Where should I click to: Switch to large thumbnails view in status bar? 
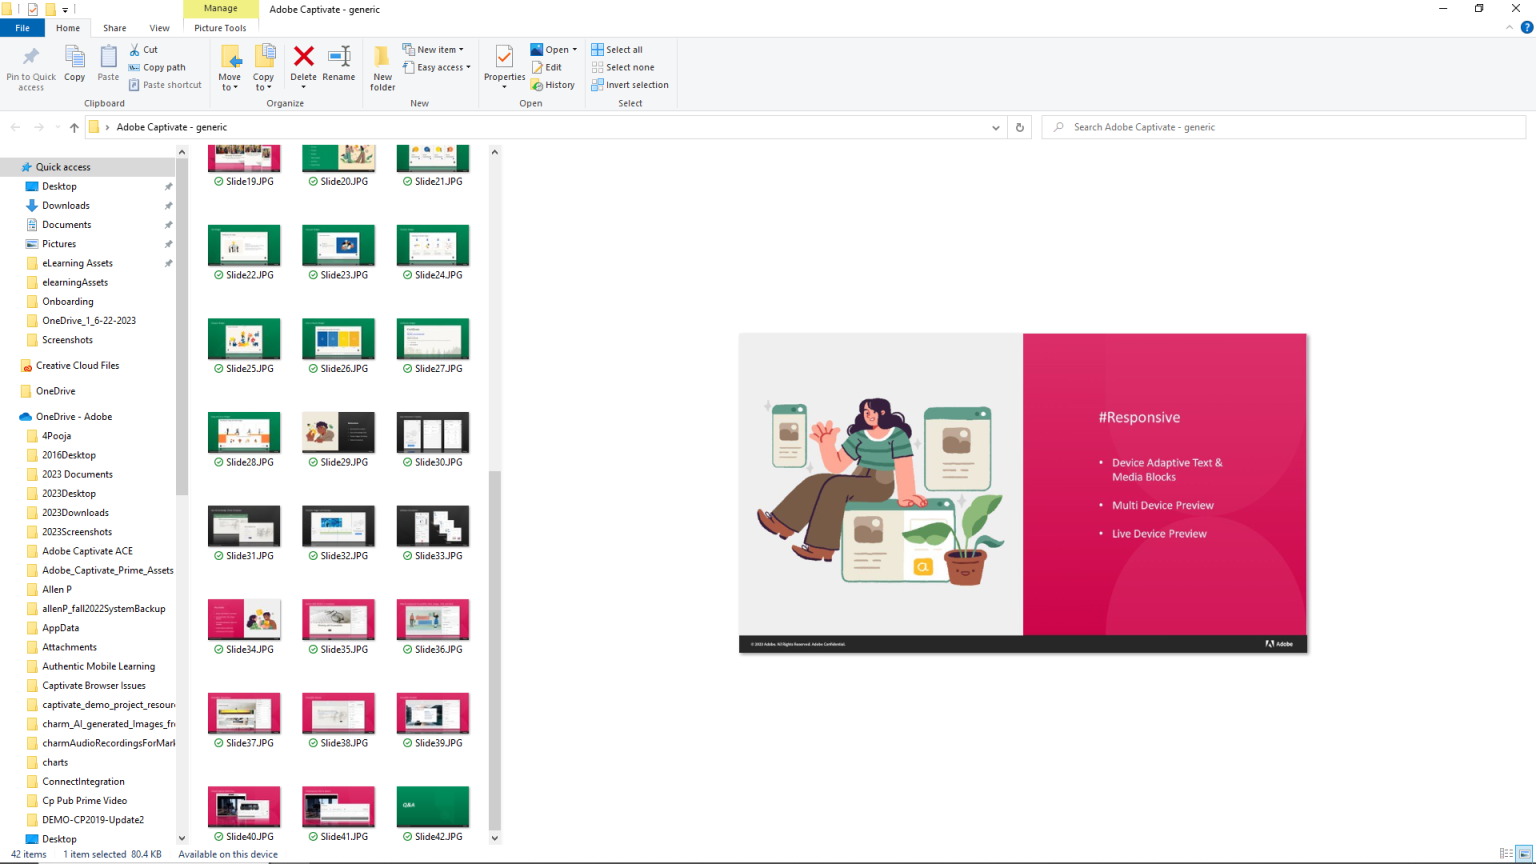click(x=1524, y=854)
